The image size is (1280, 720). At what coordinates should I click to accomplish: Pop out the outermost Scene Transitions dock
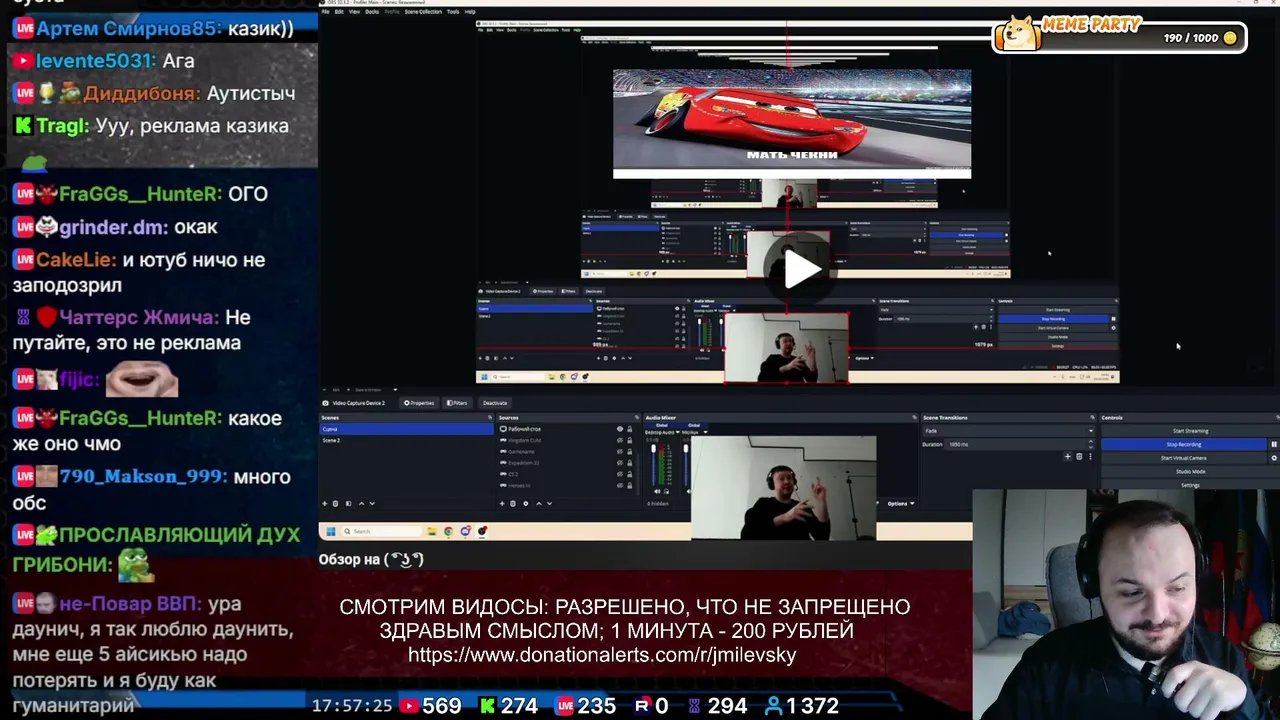(x=1092, y=417)
